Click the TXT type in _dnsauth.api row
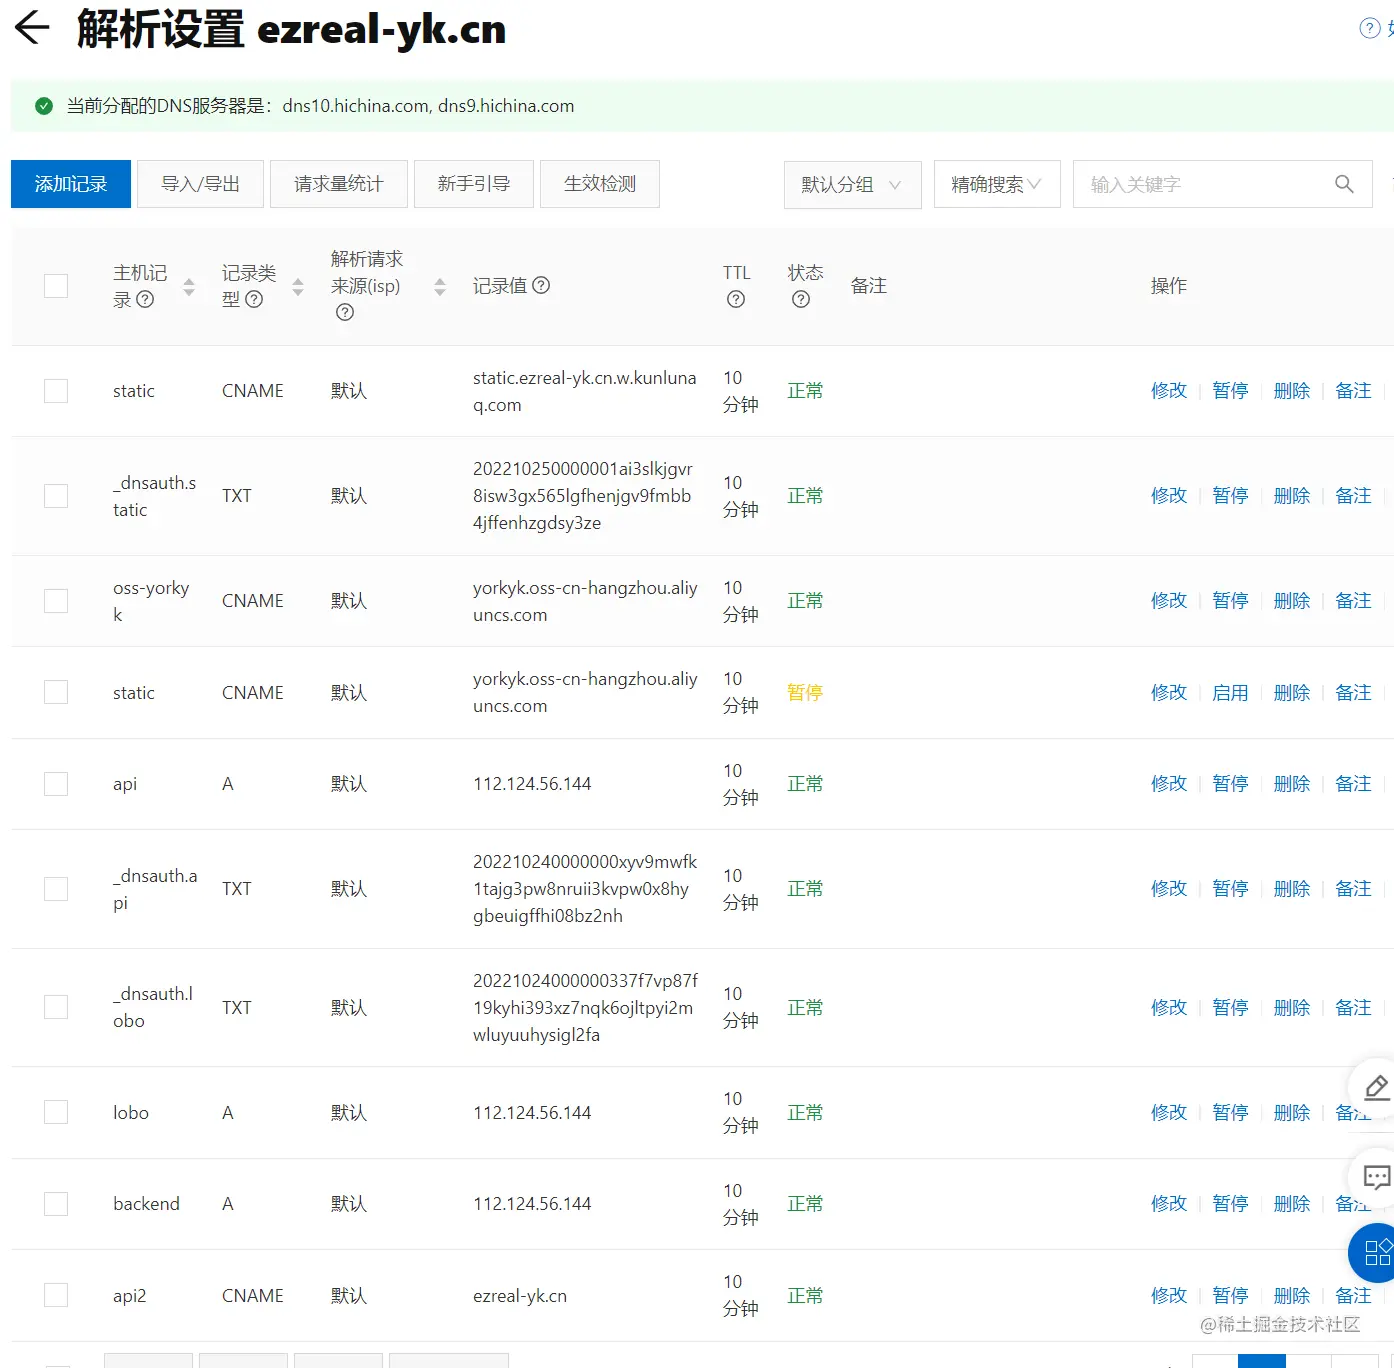 (237, 889)
